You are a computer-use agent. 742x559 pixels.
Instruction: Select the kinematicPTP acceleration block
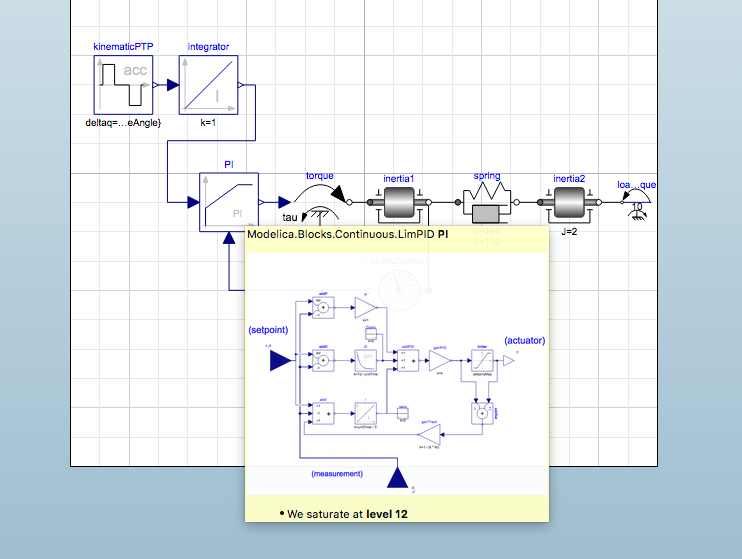pyautogui.click(x=123, y=85)
